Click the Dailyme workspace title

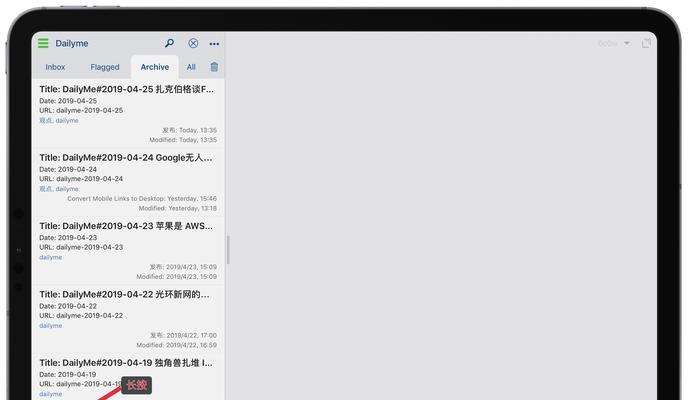point(72,43)
